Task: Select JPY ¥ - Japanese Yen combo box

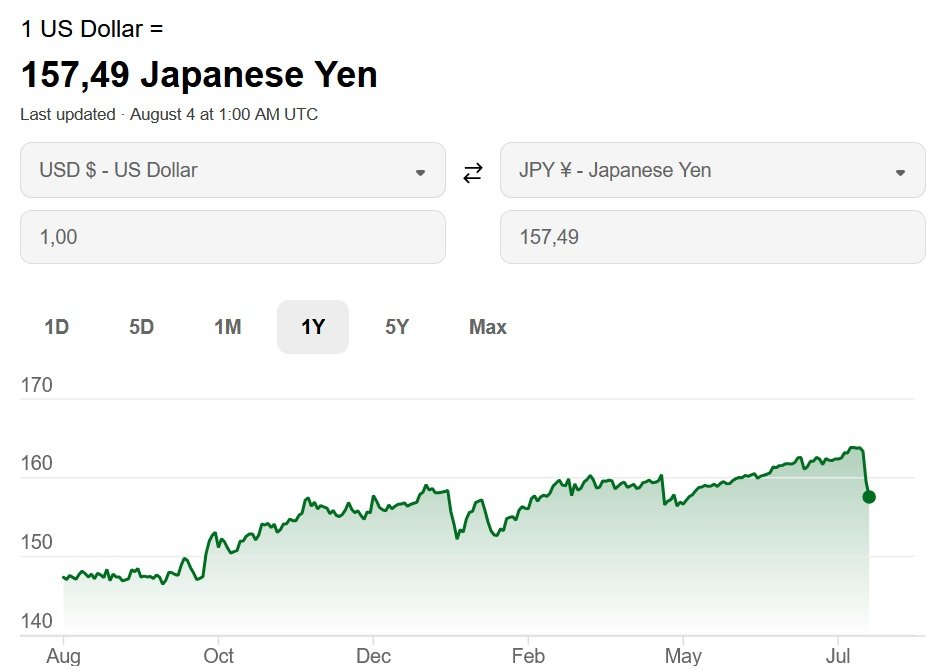Action: coord(713,170)
